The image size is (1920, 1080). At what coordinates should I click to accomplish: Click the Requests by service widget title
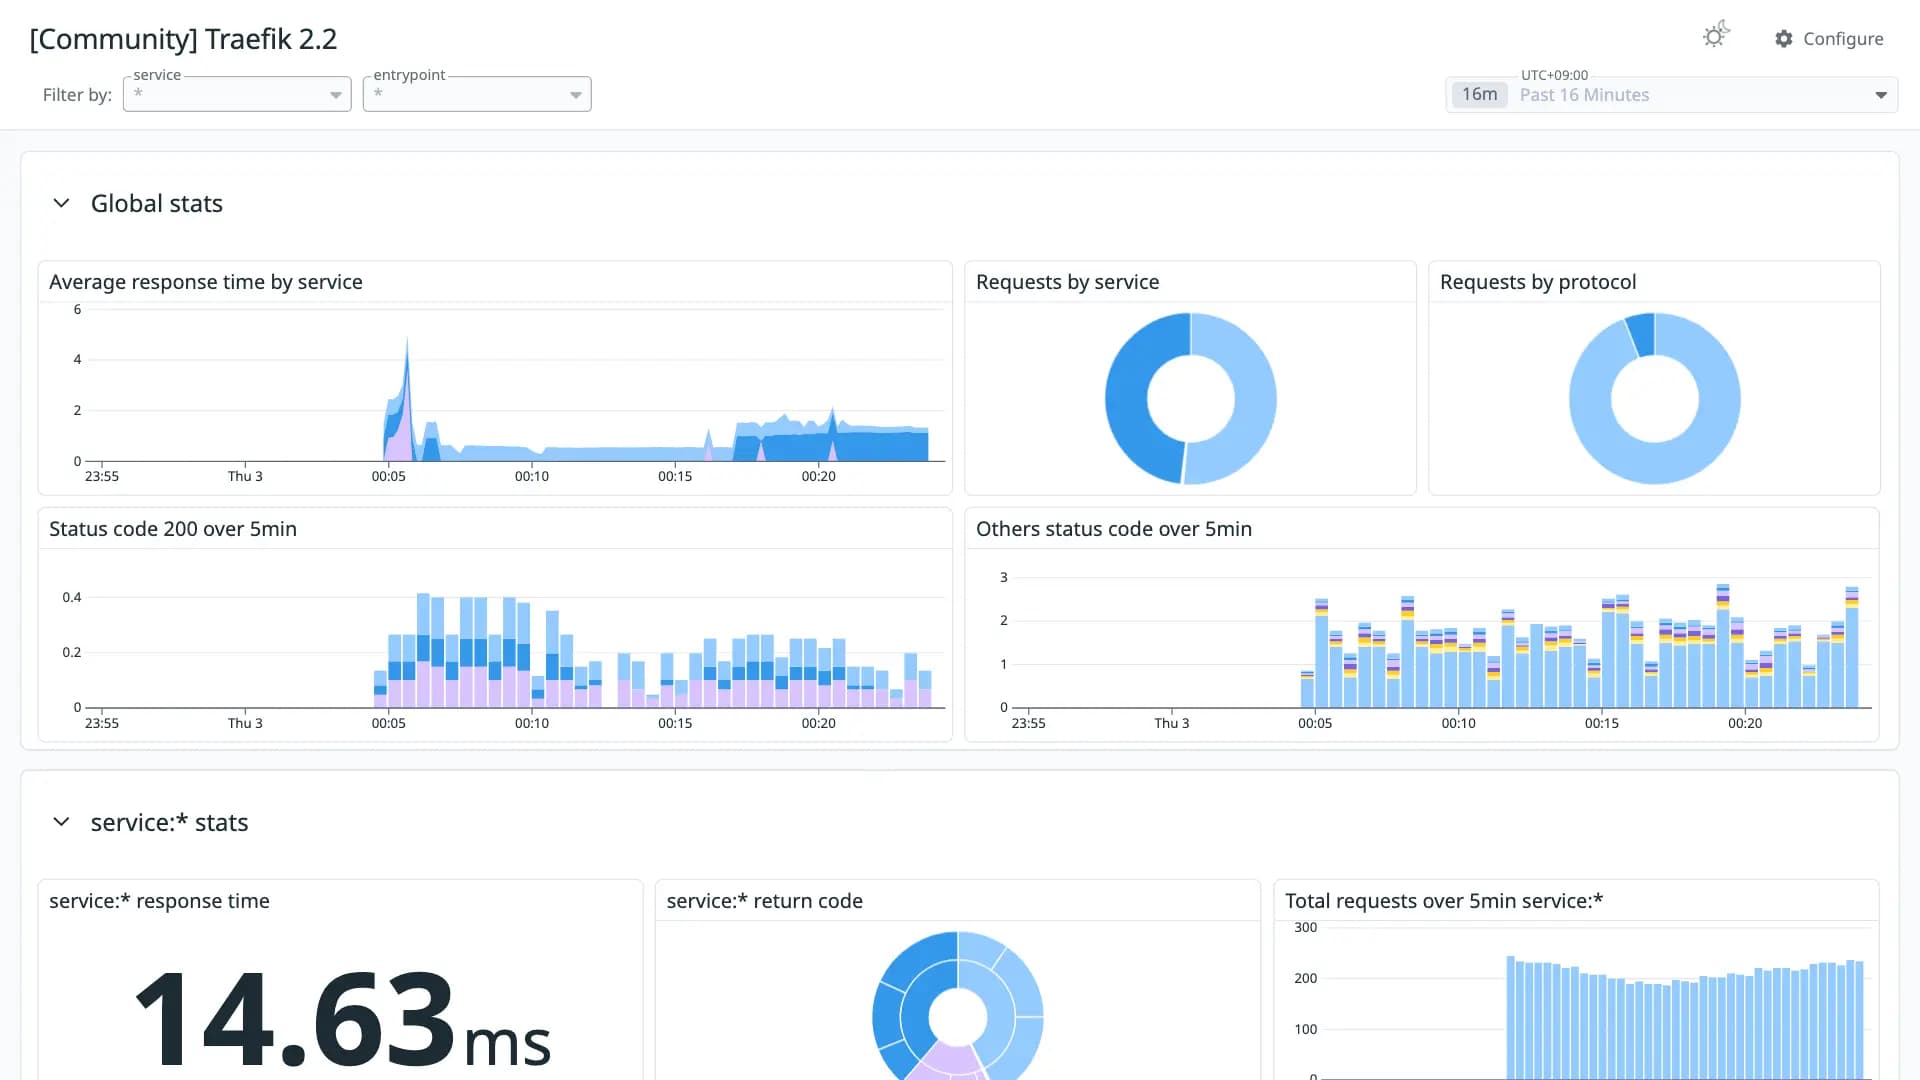pos(1067,282)
